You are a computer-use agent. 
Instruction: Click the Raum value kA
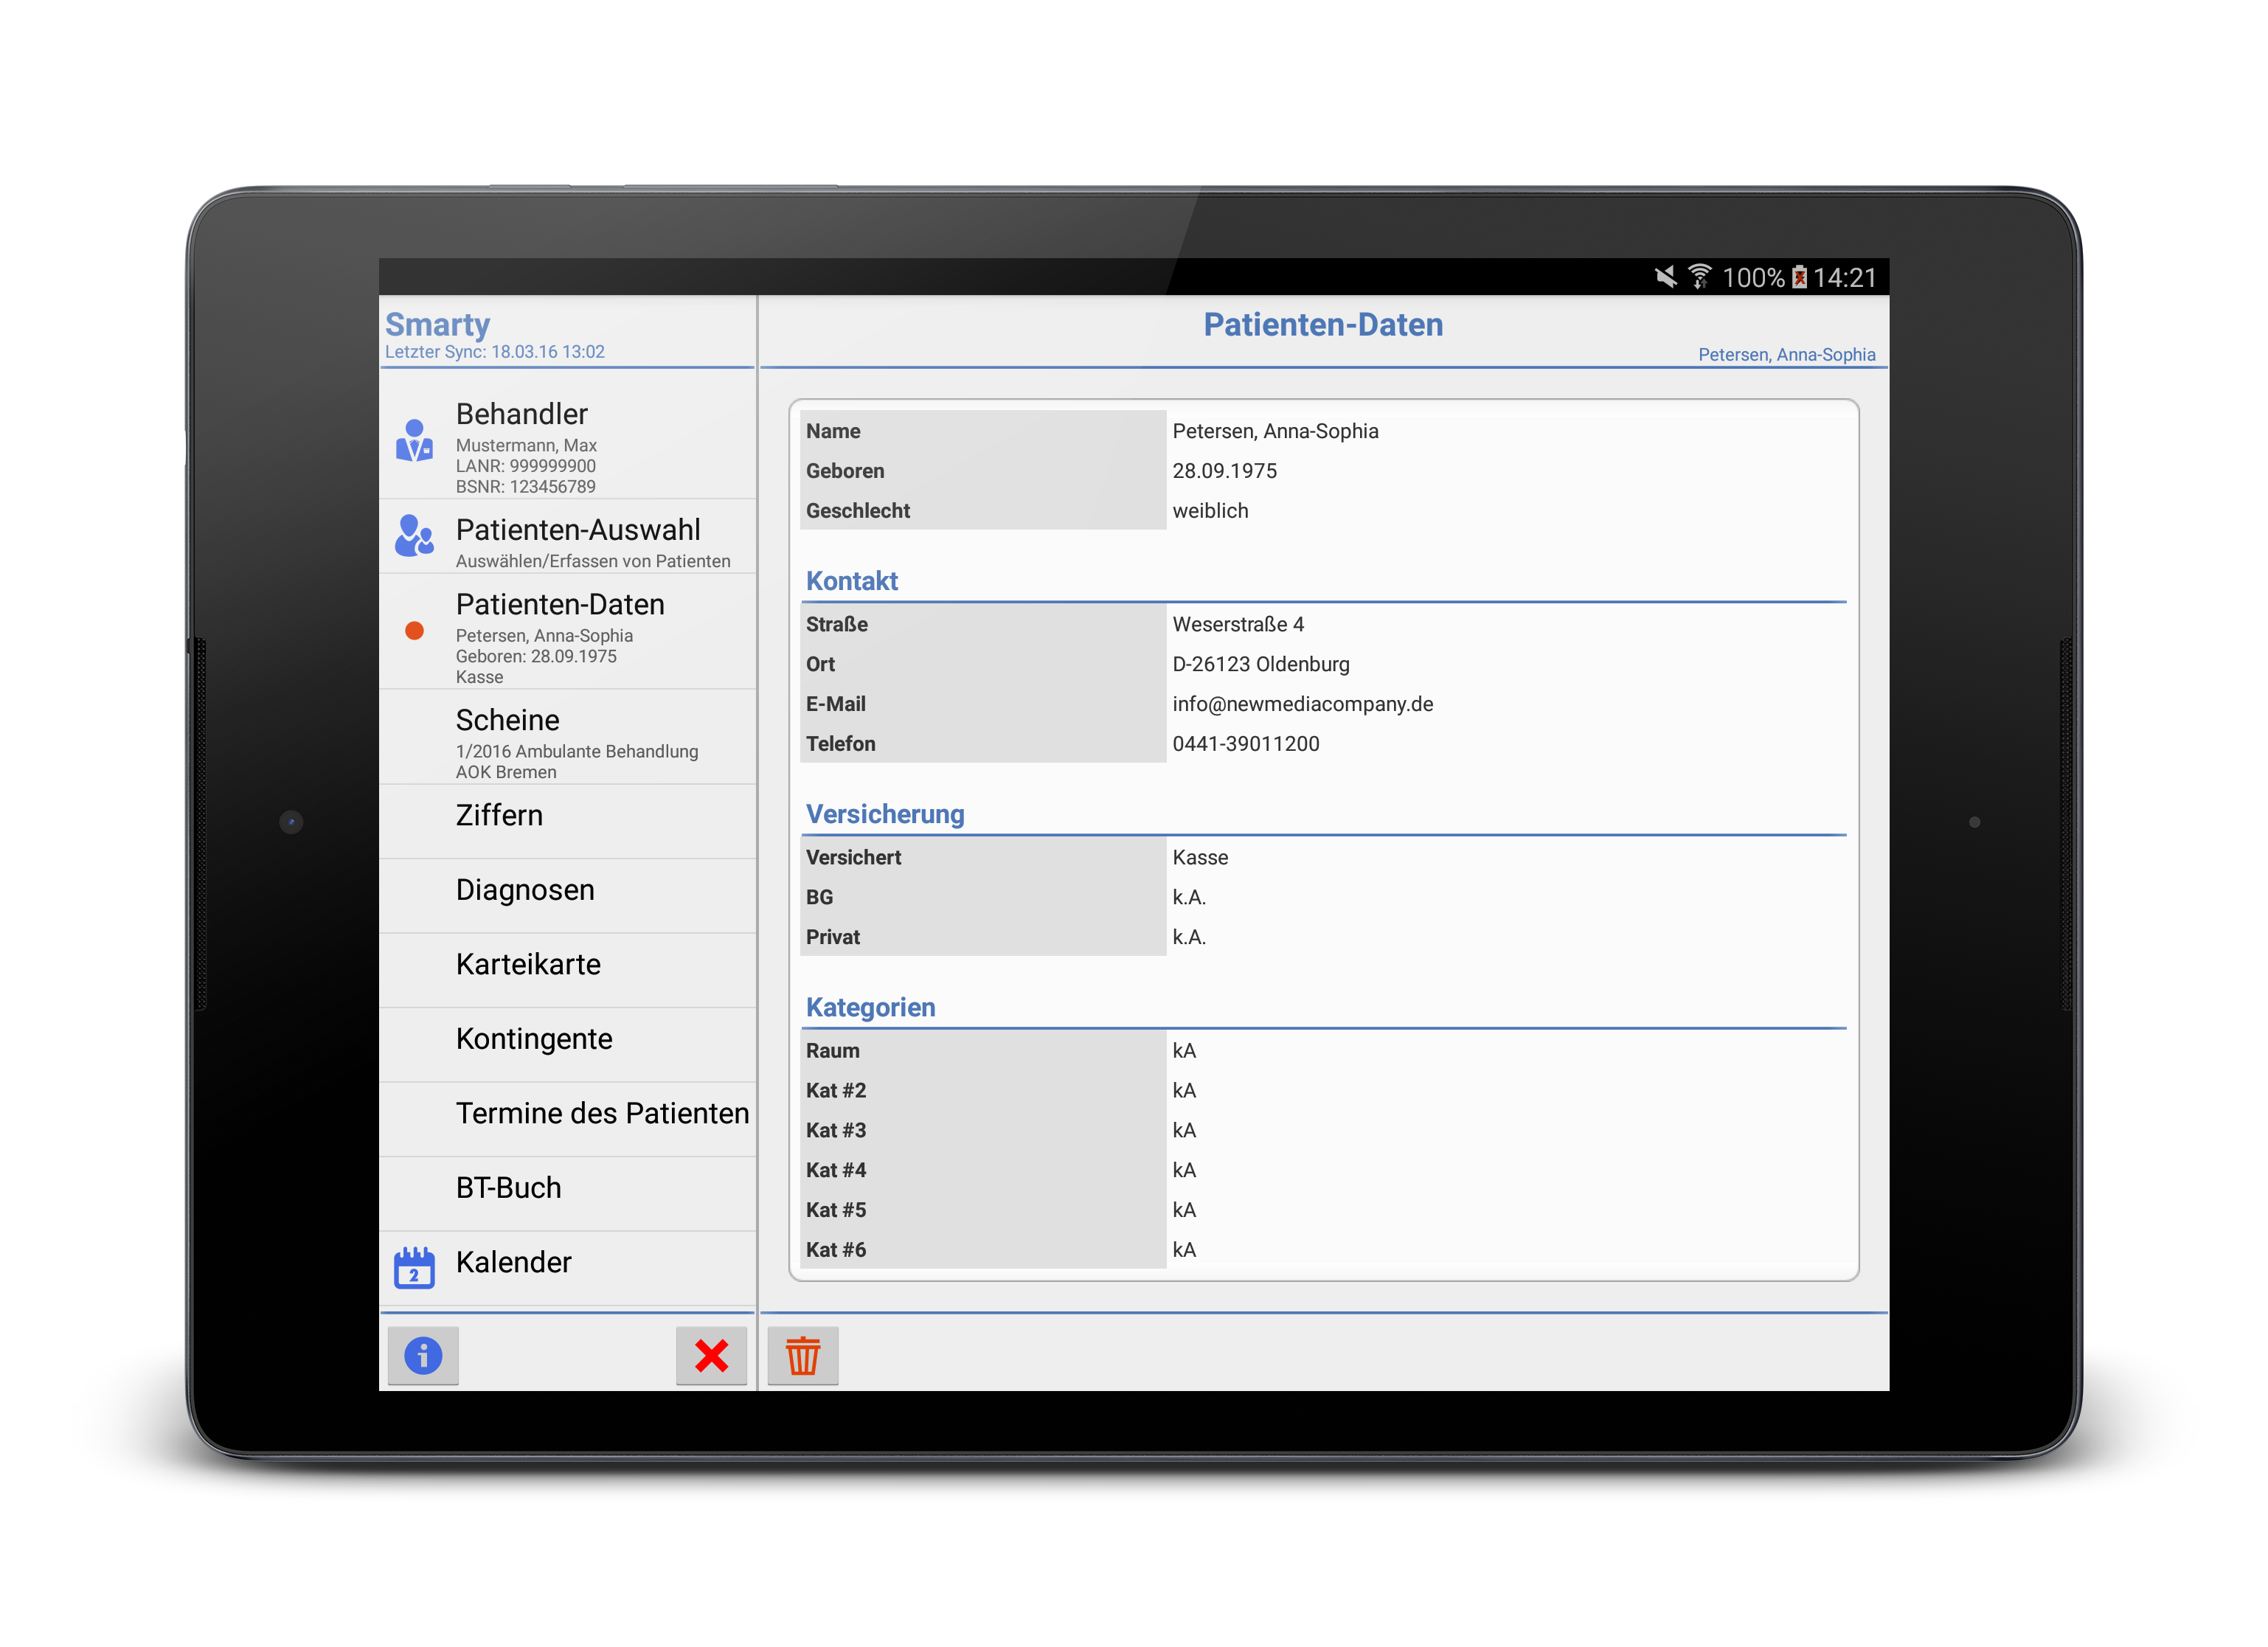coord(1184,1051)
